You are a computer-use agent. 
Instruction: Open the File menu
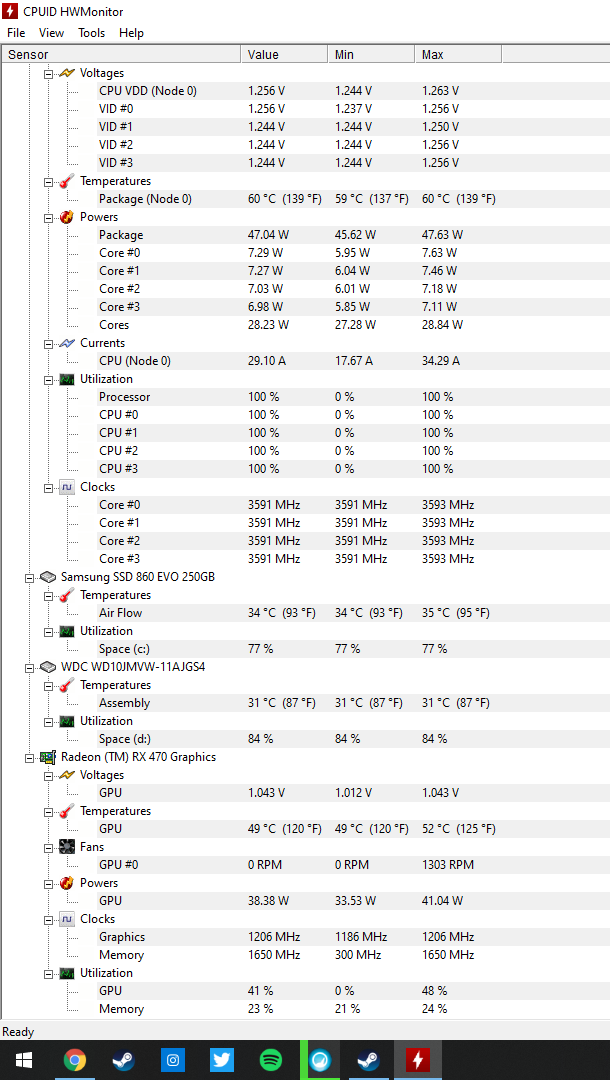point(16,33)
